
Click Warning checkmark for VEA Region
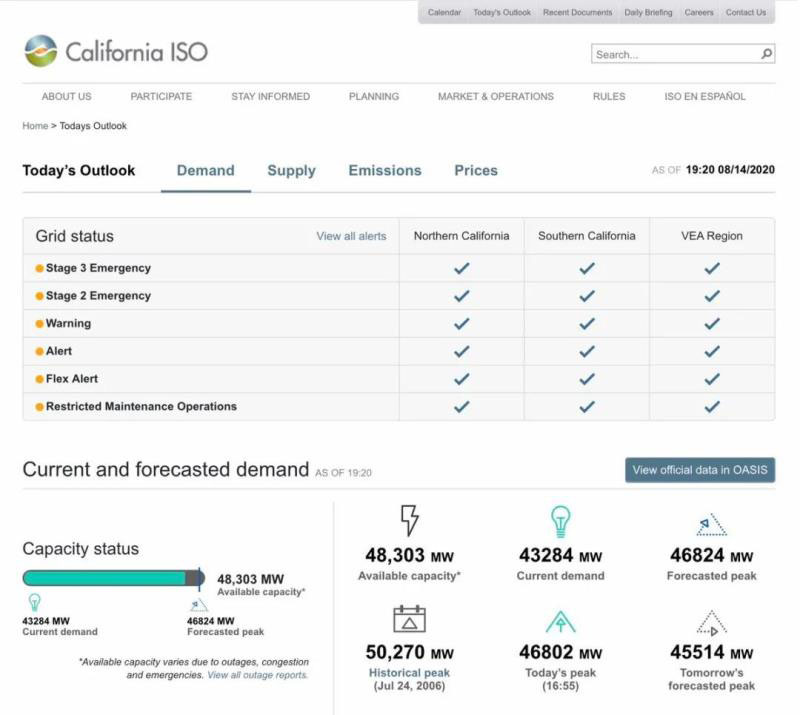[x=711, y=324]
